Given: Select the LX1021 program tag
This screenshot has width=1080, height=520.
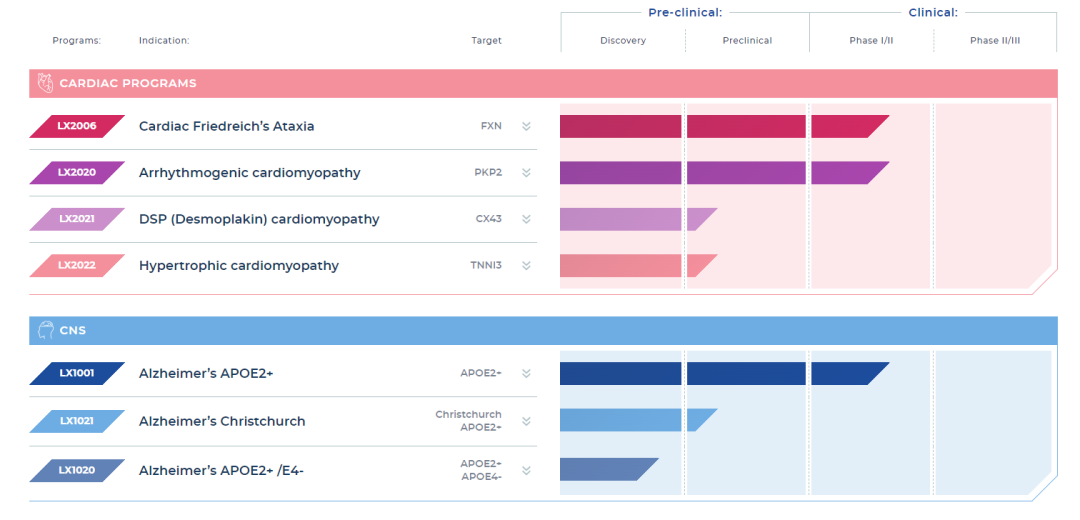Looking at the screenshot, I should [77, 421].
